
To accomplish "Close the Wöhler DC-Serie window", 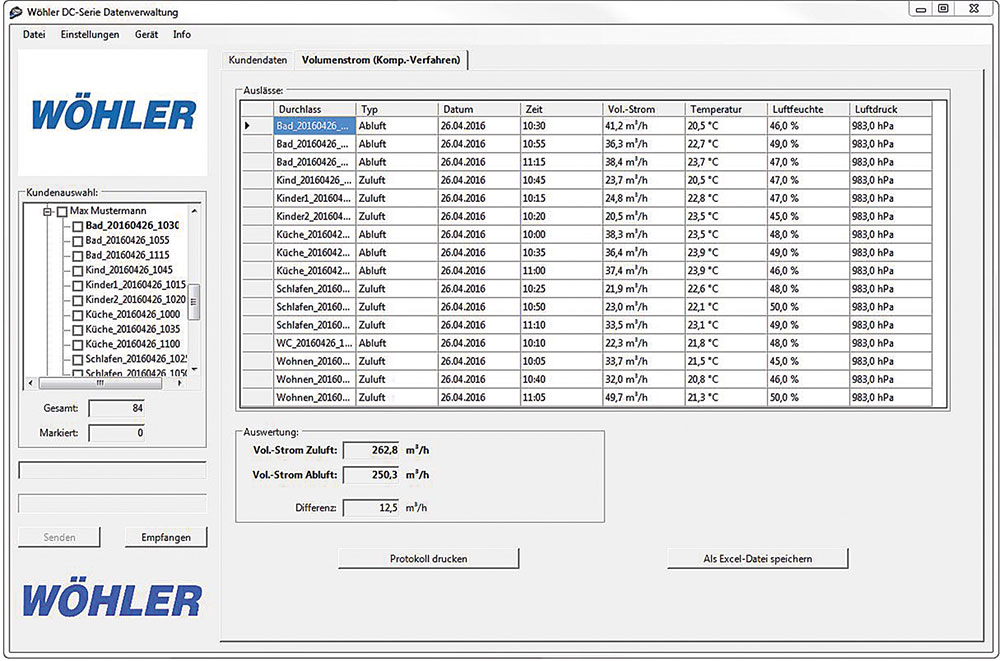I will click(x=973, y=9).
